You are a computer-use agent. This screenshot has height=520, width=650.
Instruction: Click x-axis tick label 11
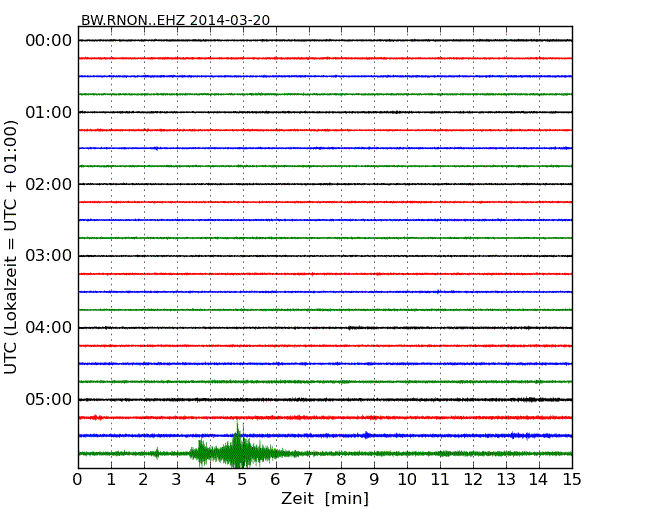440,480
